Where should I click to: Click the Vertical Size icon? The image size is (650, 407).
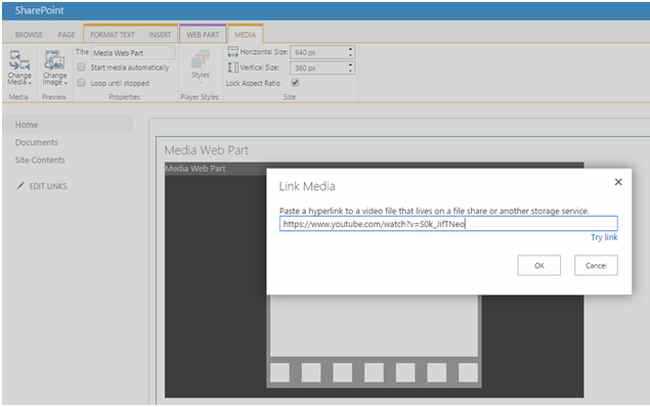233,67
